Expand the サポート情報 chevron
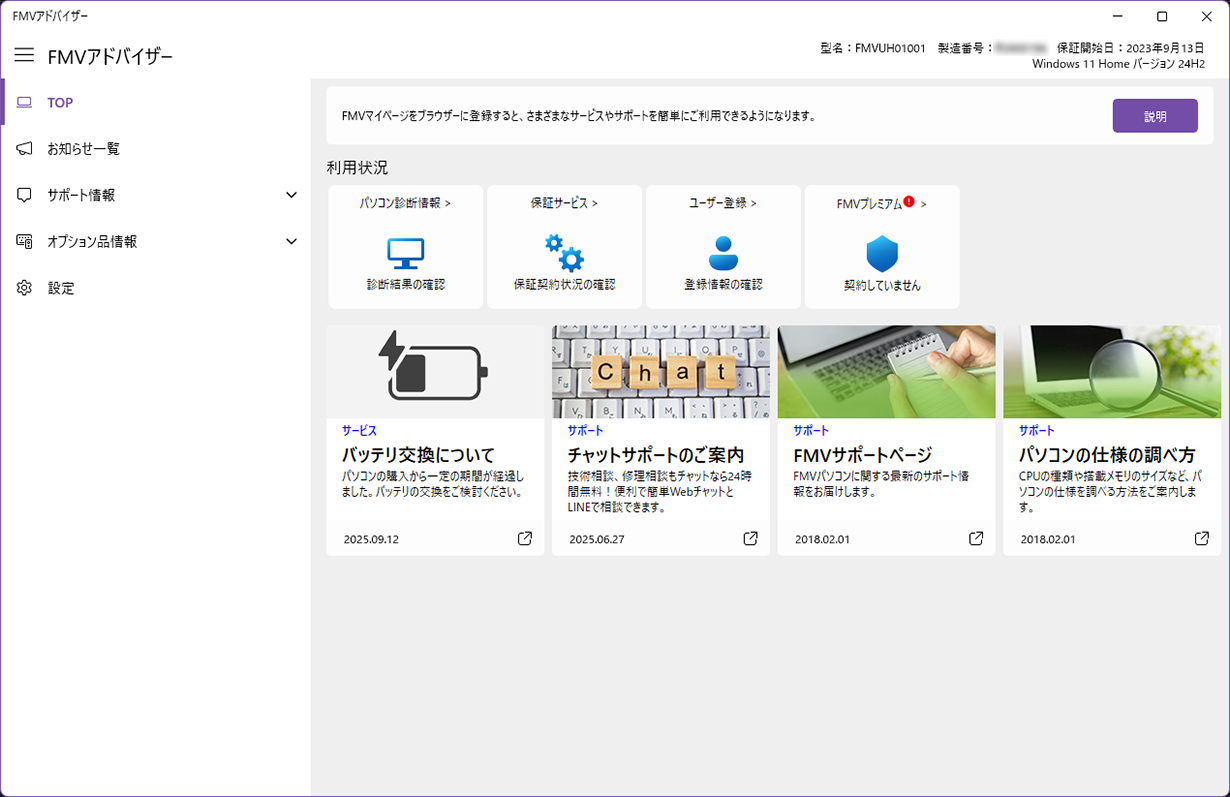This screenshot has width=1230, height=797. pyautogui.click(x=291, y=195)
